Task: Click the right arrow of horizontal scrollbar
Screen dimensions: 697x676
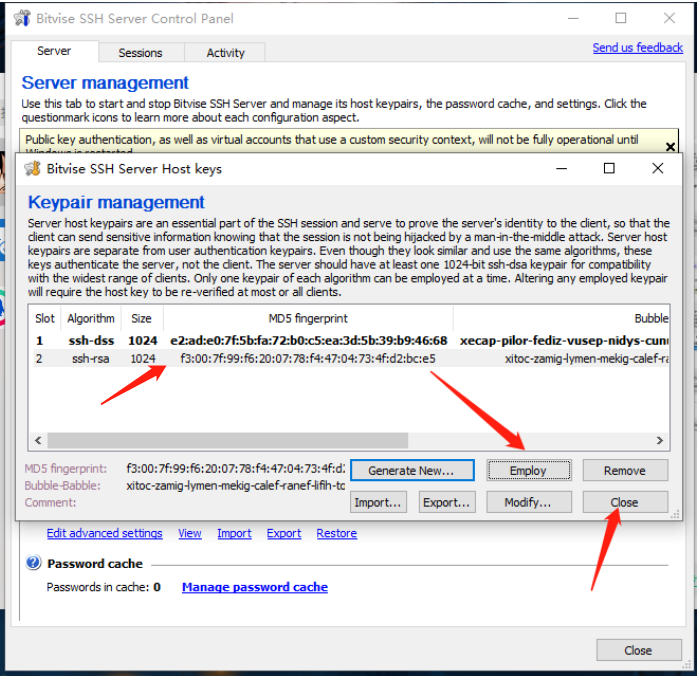Action: [660, 440]
